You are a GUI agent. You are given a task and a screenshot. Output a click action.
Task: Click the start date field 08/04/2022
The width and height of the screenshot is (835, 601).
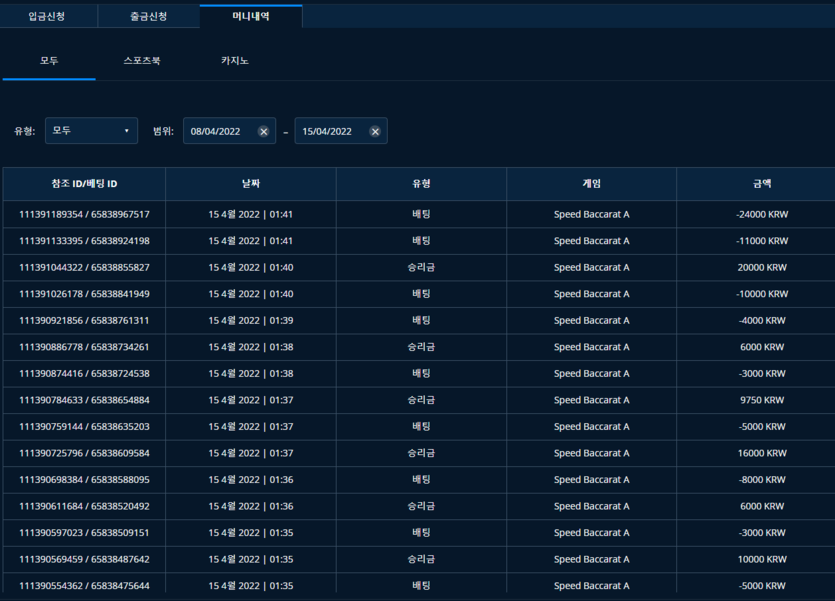230,131
